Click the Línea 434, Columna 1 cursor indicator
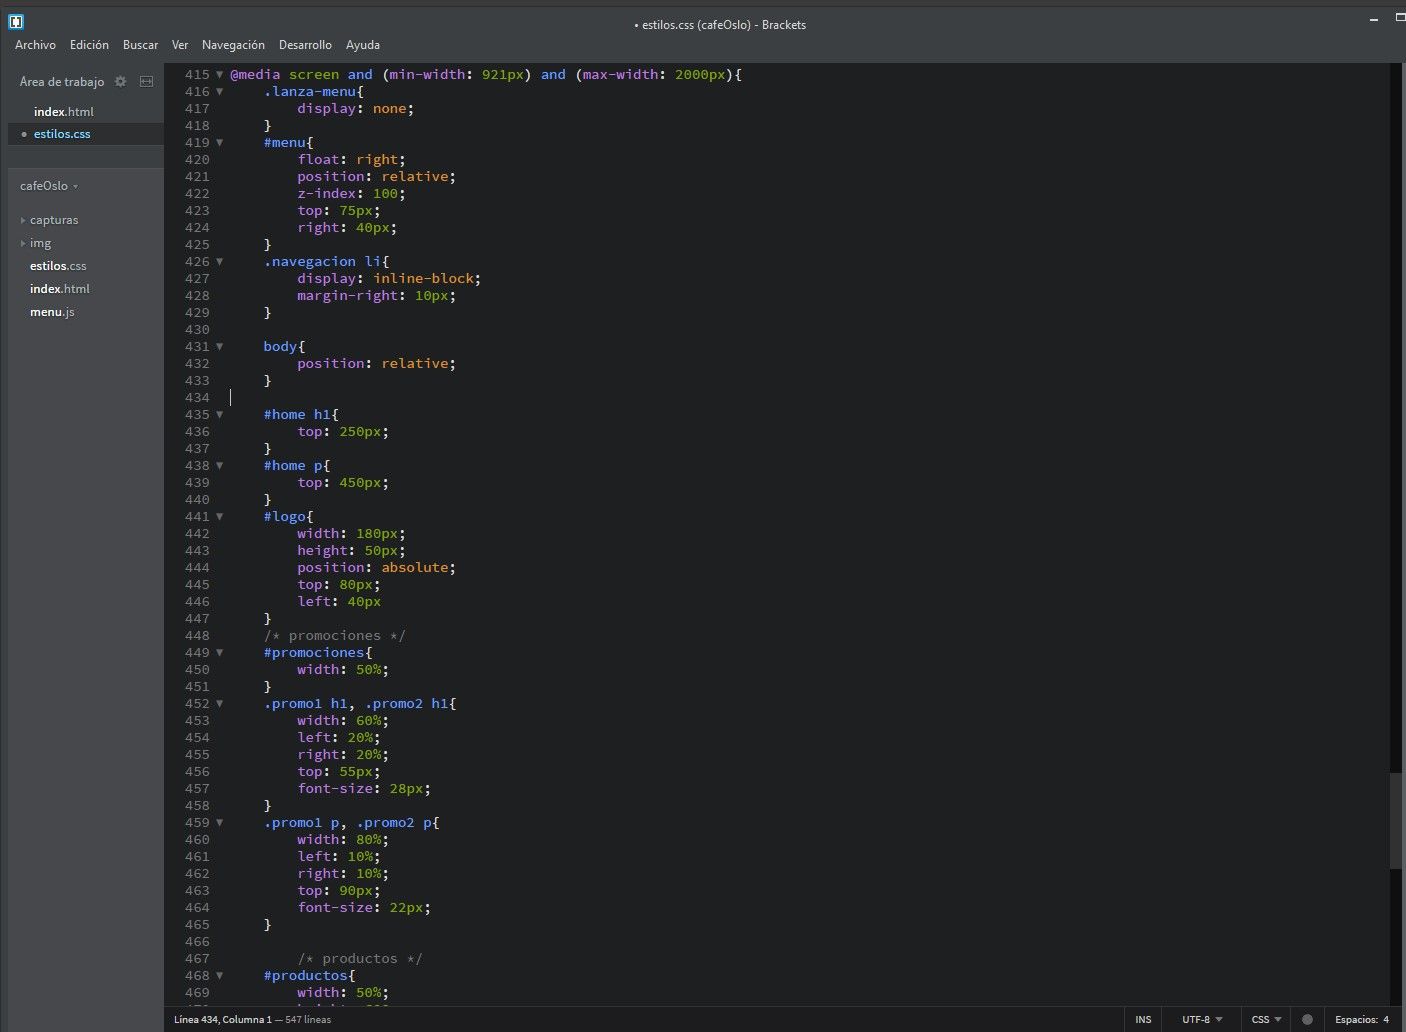 click(222, 1019)
